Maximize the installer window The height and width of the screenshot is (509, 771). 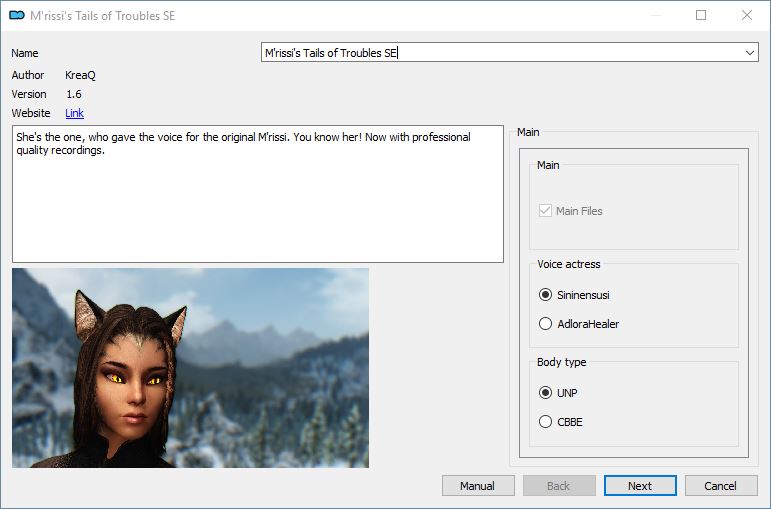pos(701,15)
